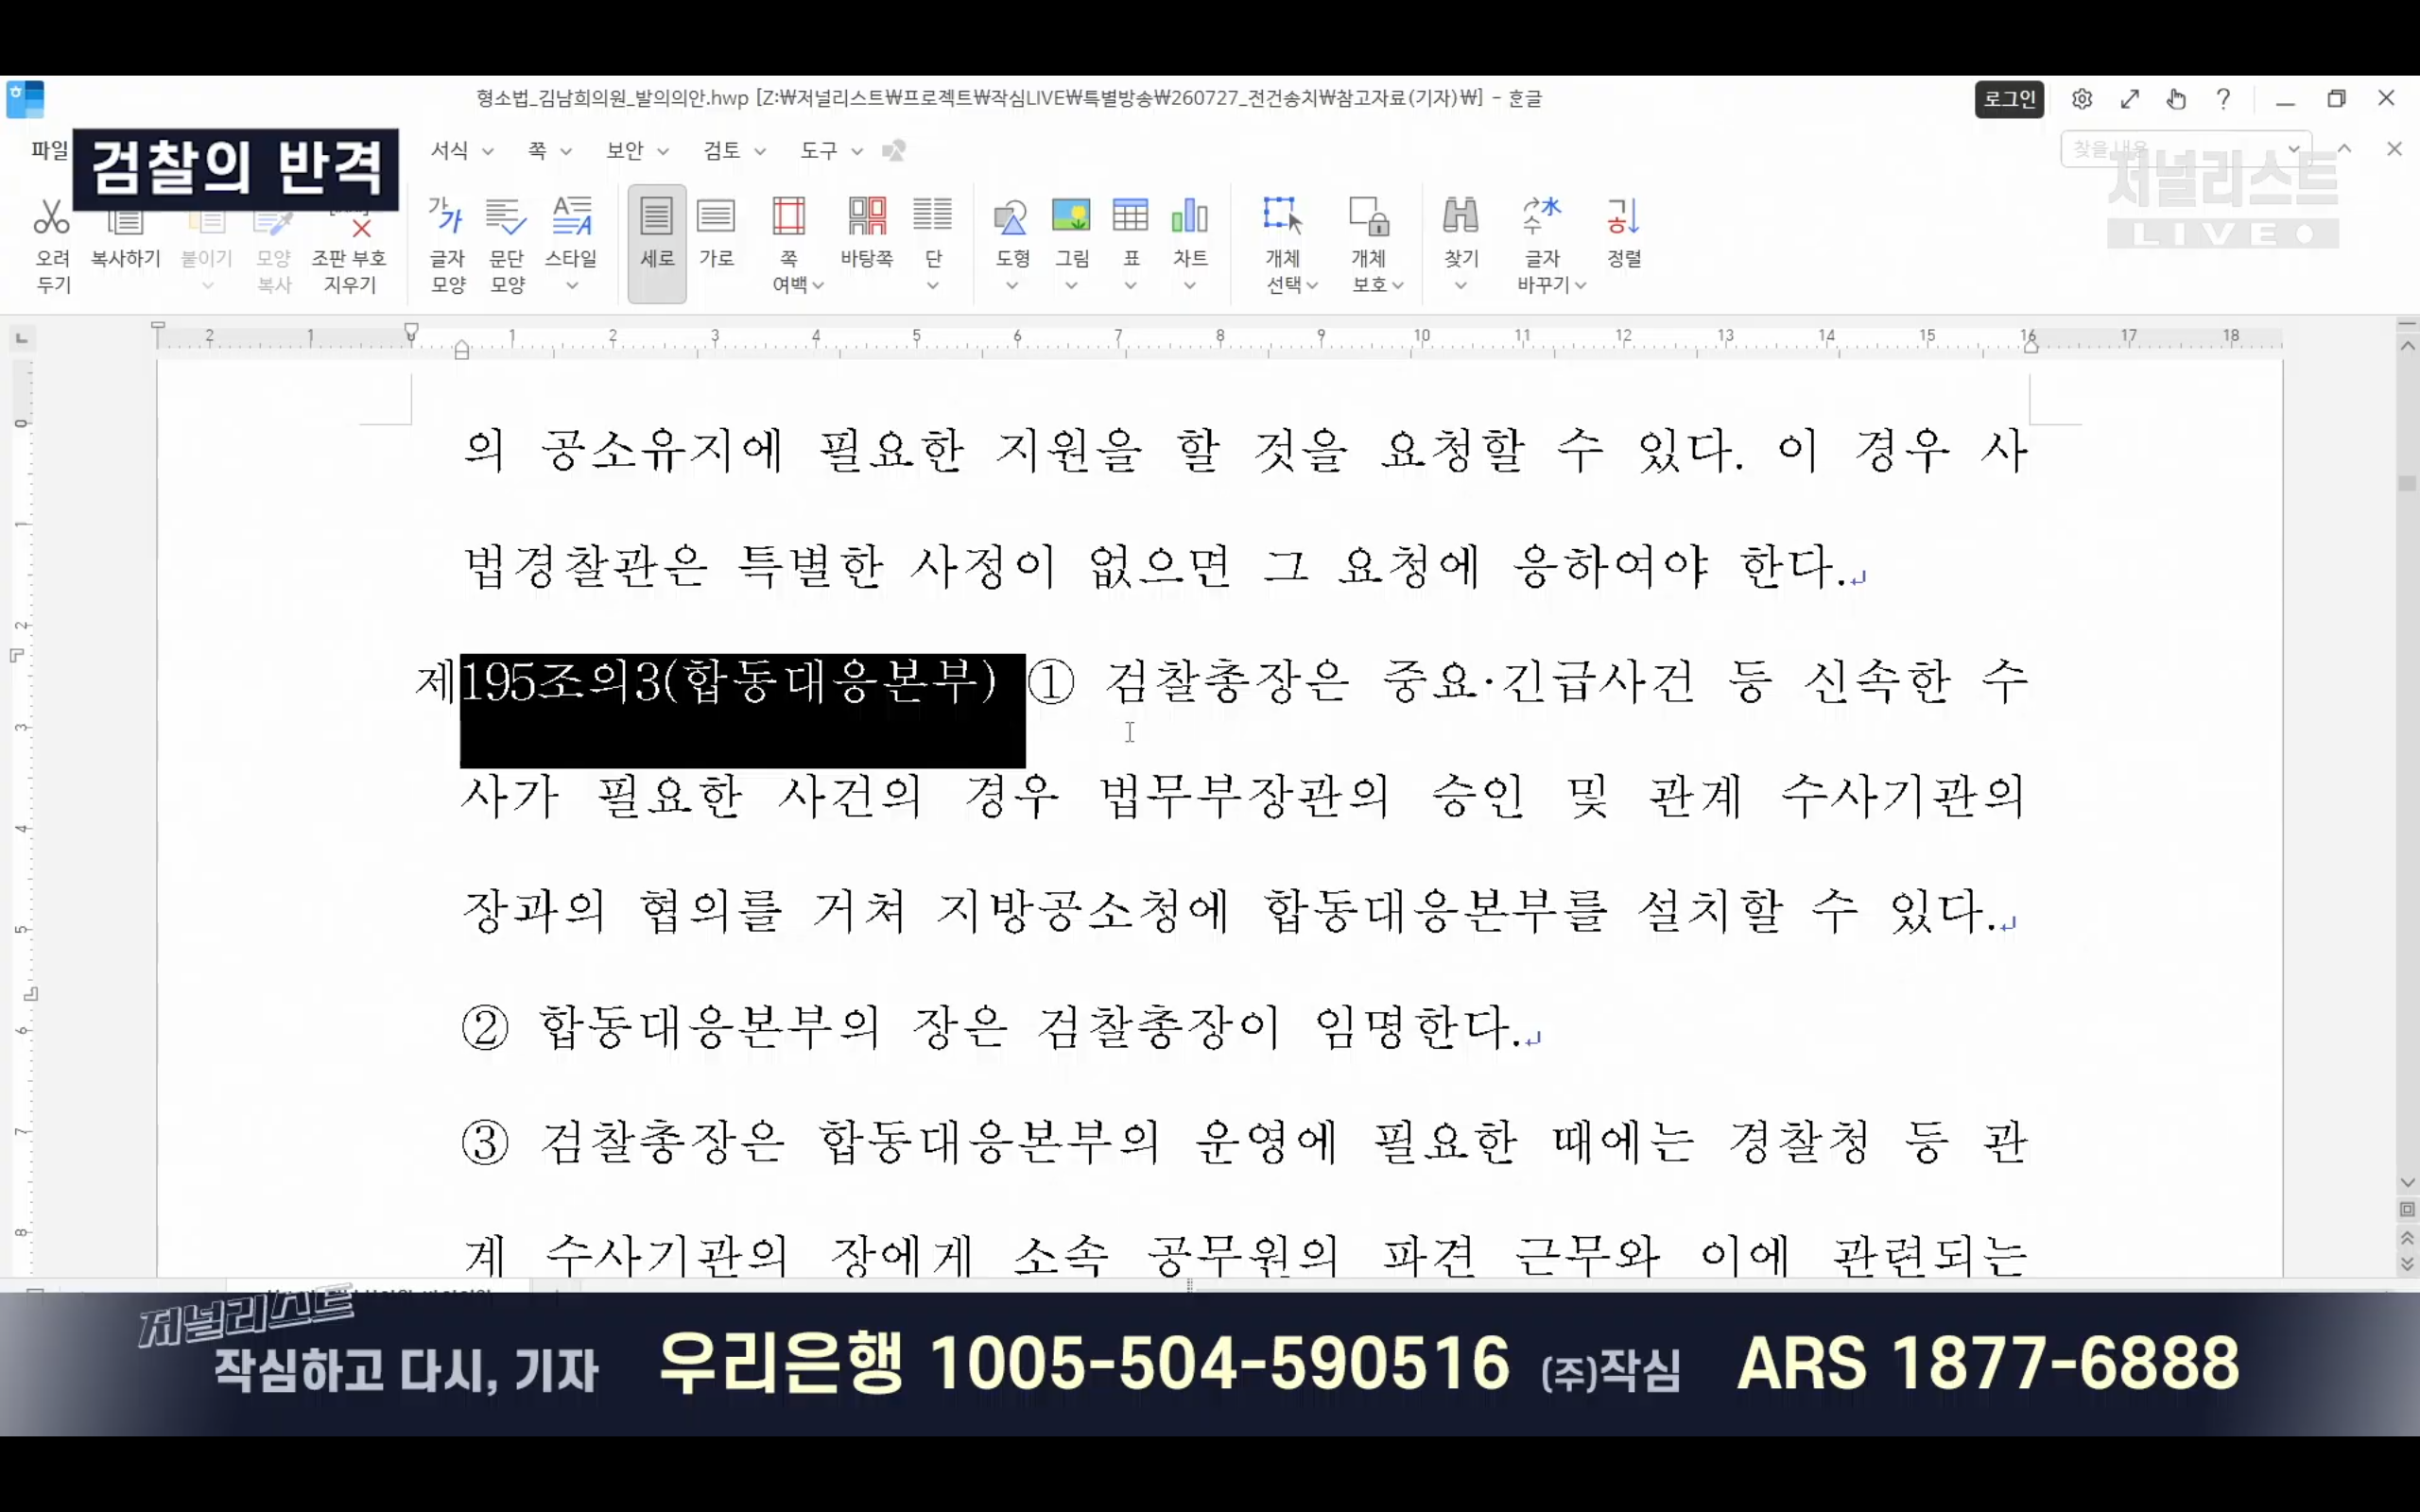Click the line starting ③ 검찰총장은 합동대응본부의
The height and width of the screenshot is (1512, 2420).
[x=1245, y=1143]
